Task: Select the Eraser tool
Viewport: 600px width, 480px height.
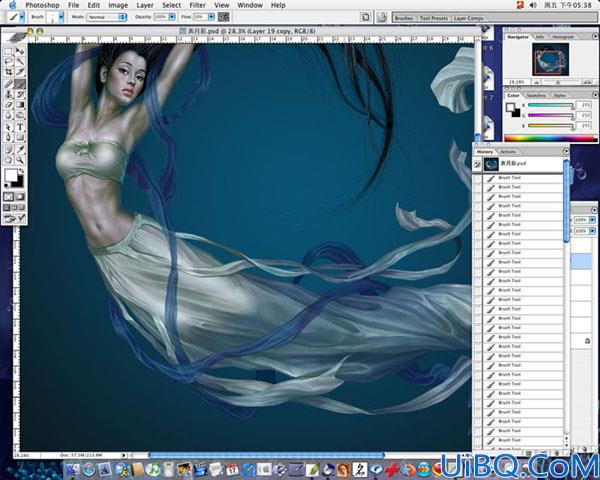Action: pyautogui.click(x=8, y=104)
